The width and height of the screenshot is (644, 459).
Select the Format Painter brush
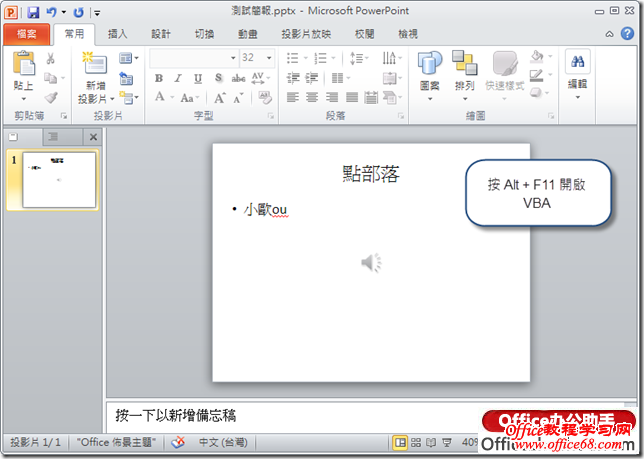tap(51, 97)
